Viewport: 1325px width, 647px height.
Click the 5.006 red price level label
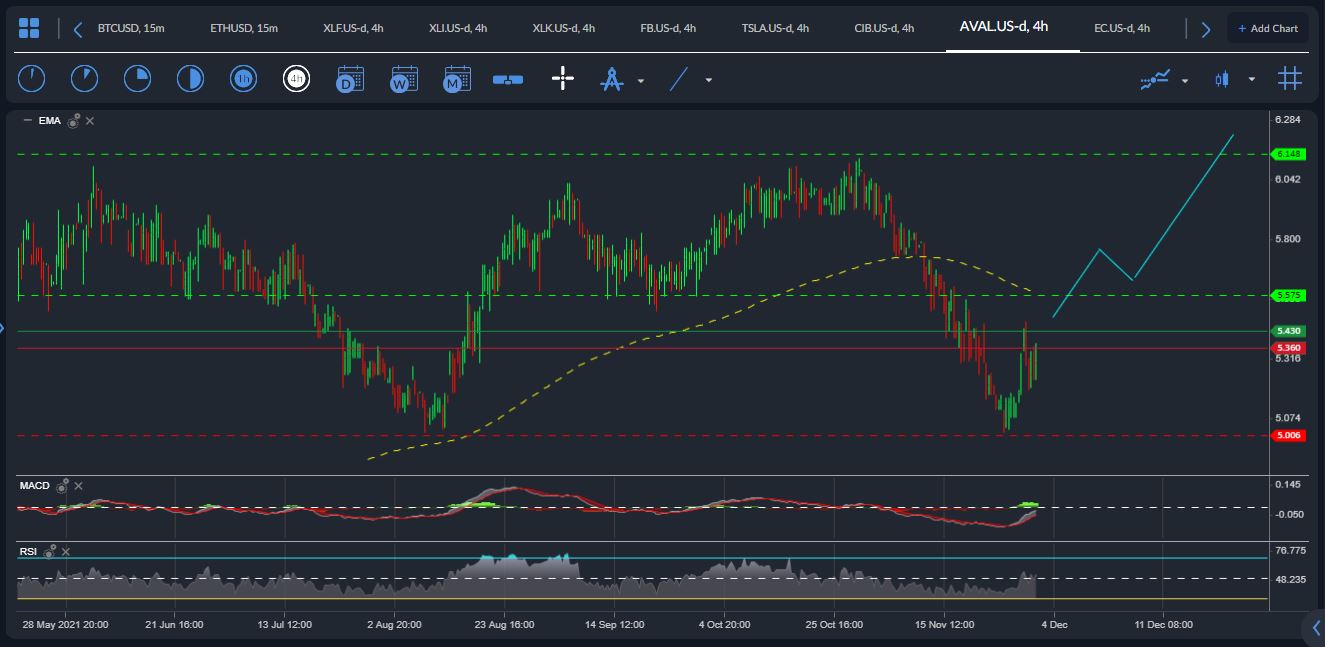[1288, 436]
